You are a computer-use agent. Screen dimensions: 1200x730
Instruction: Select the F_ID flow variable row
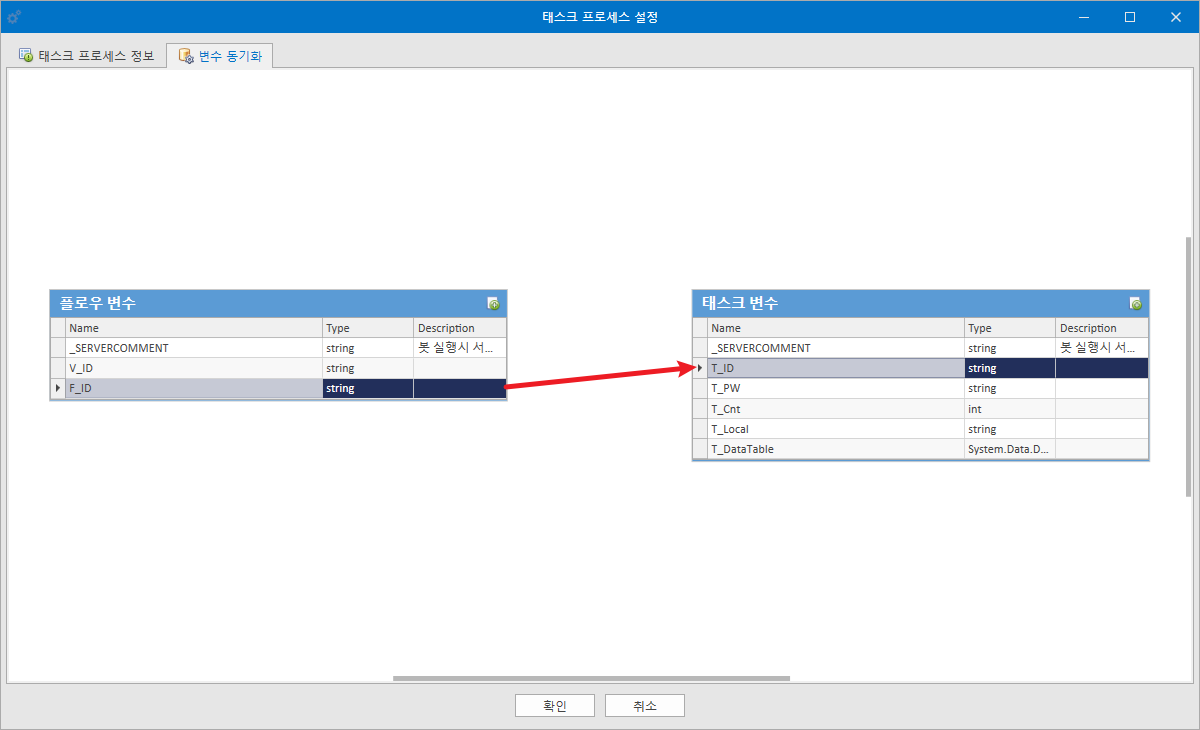[279, 388]
